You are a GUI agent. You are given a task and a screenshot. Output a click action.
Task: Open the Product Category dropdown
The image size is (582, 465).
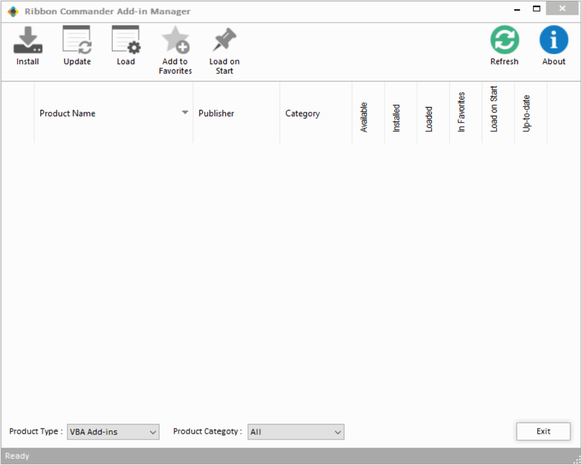296,432
